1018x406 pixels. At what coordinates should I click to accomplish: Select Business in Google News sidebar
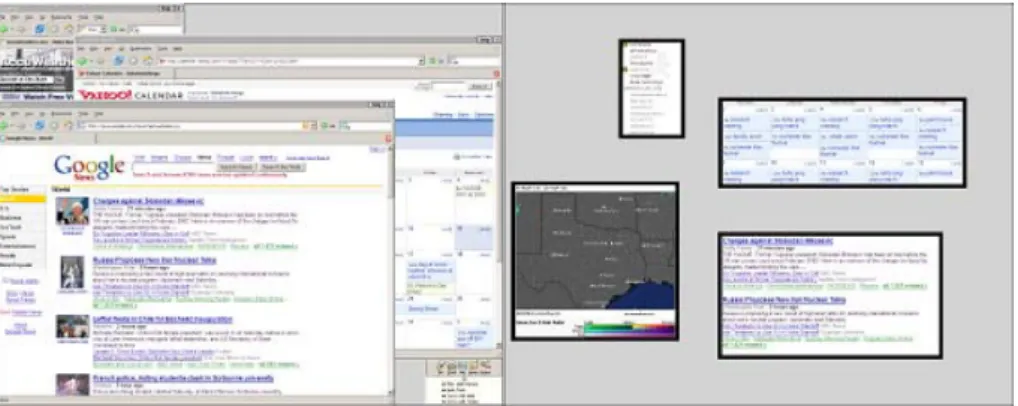pos(11,218)
